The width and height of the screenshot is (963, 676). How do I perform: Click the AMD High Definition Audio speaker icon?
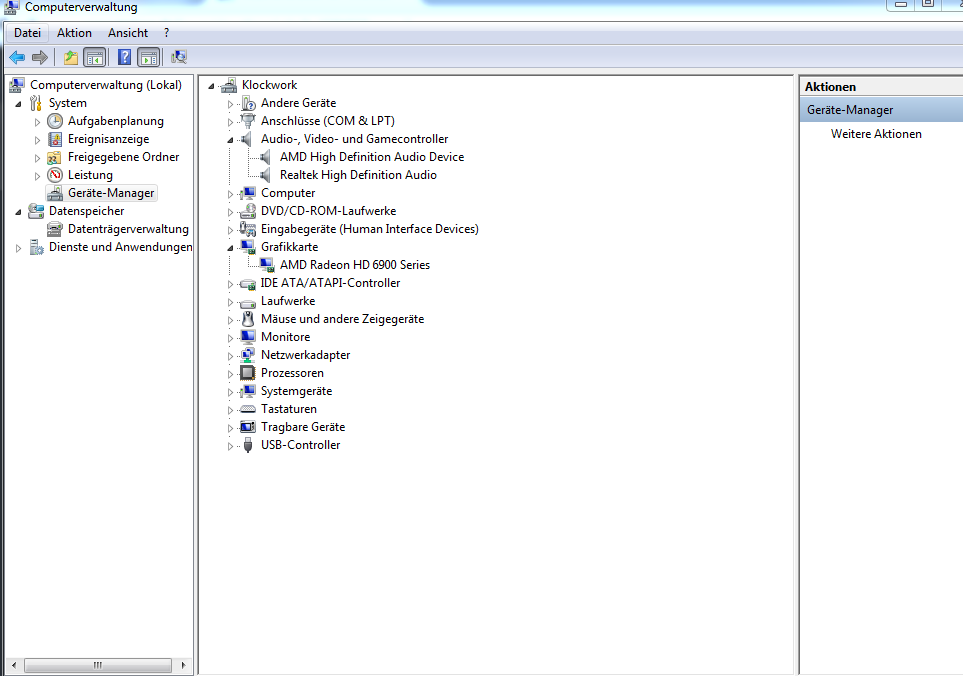266,157
